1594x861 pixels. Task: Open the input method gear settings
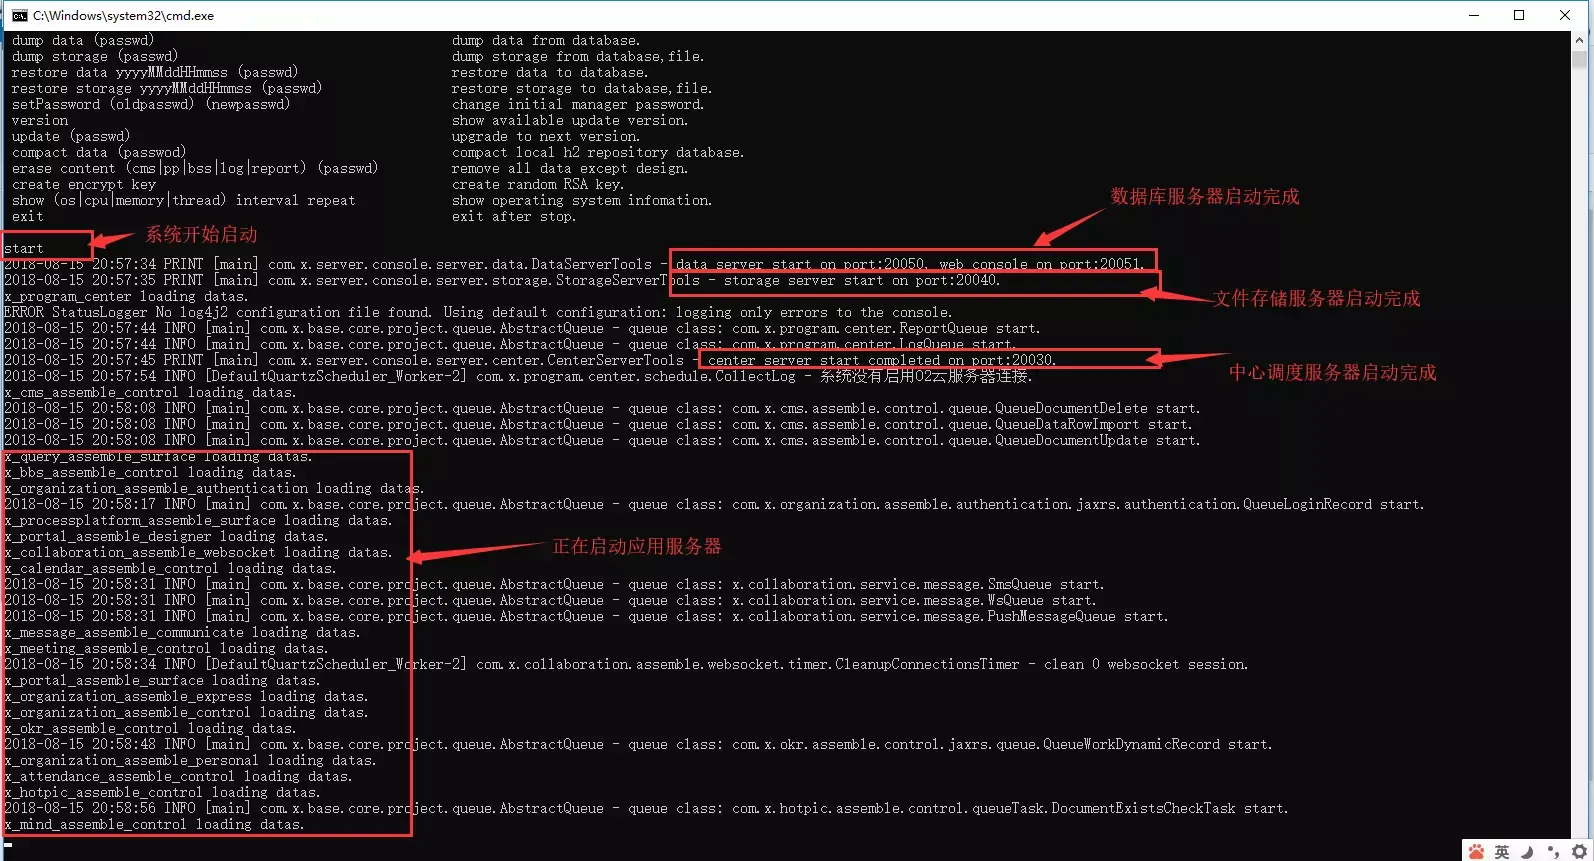coord(1579,852)
